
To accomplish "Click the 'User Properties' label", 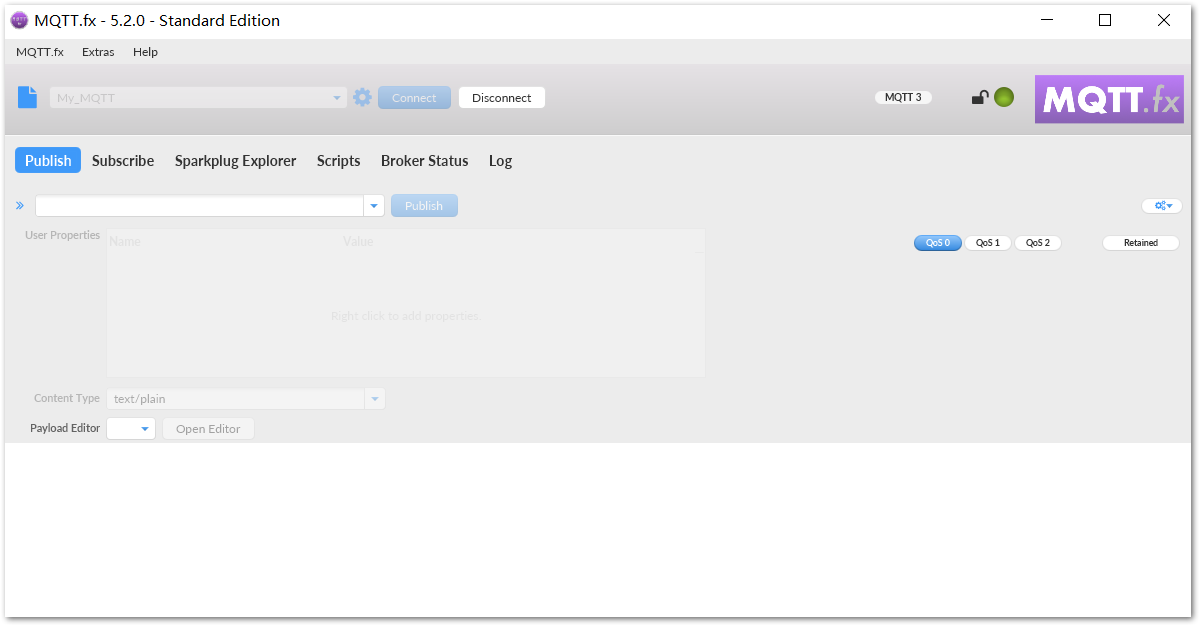I will pos(63,235).
